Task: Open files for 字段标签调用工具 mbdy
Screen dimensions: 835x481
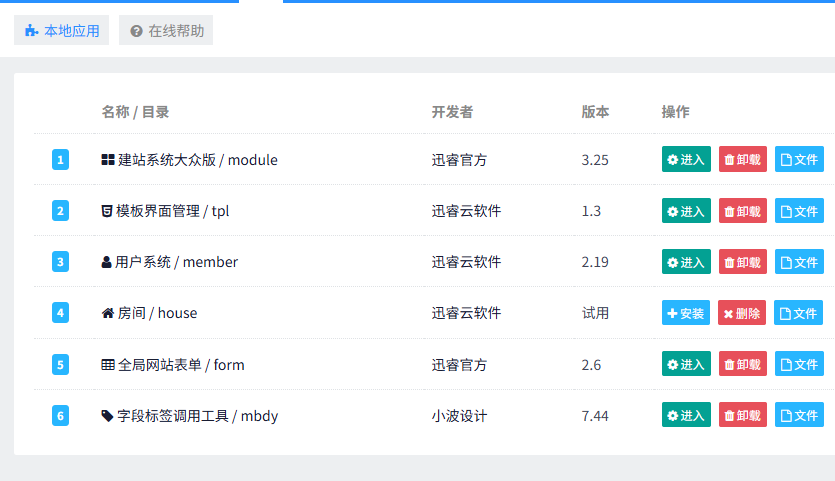Action: coord(799,416)
